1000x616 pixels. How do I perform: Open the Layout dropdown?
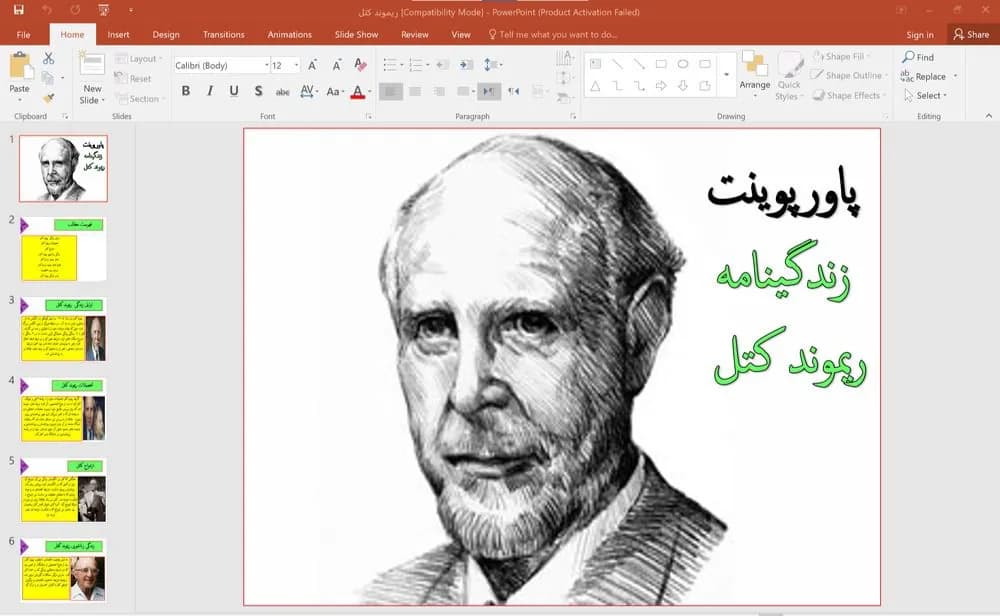(x=138, y=59)
